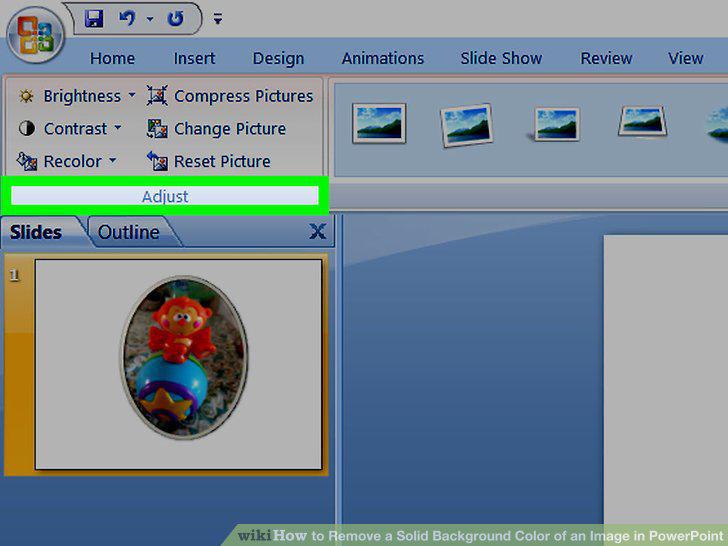Viewport: 728px width, 546px height.
Task: Open the Undo history dropdown arrow
Action: [x=150, y=19]
